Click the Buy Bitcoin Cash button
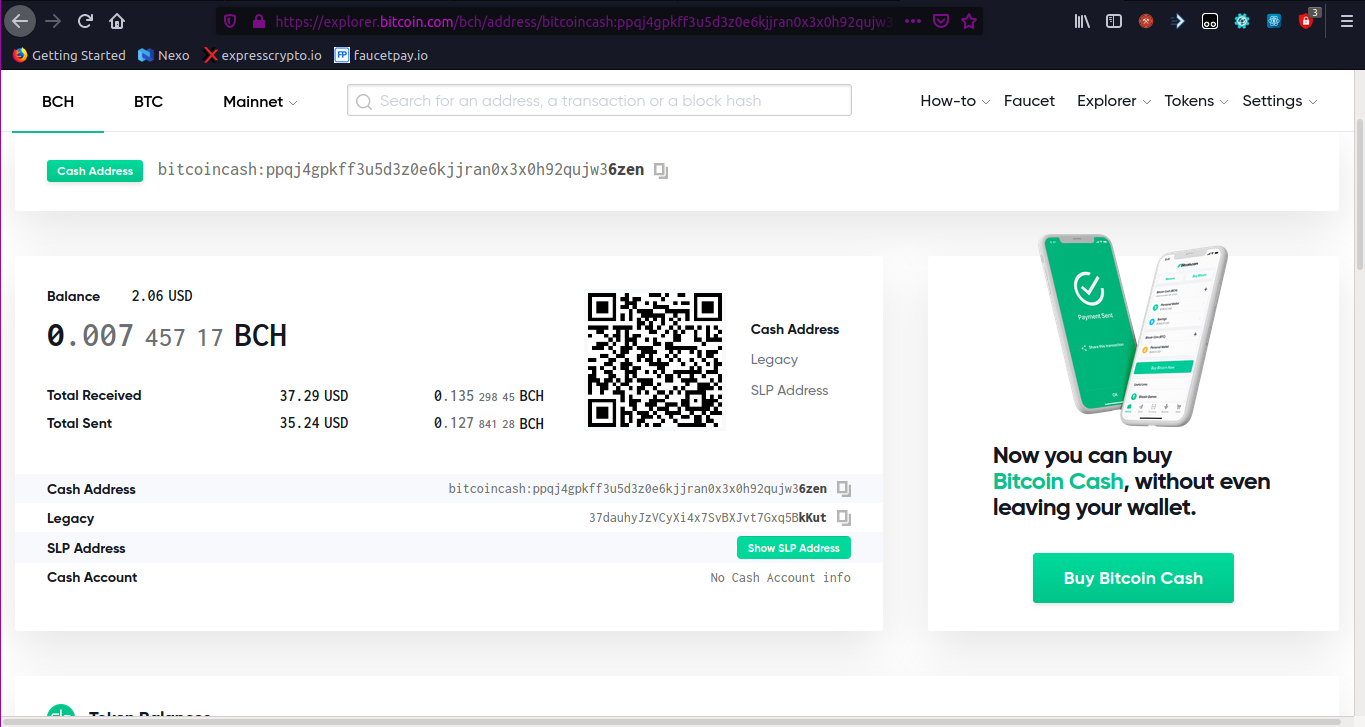Viewport: 1365px width, 727px height. click(x=1133, y=578)
